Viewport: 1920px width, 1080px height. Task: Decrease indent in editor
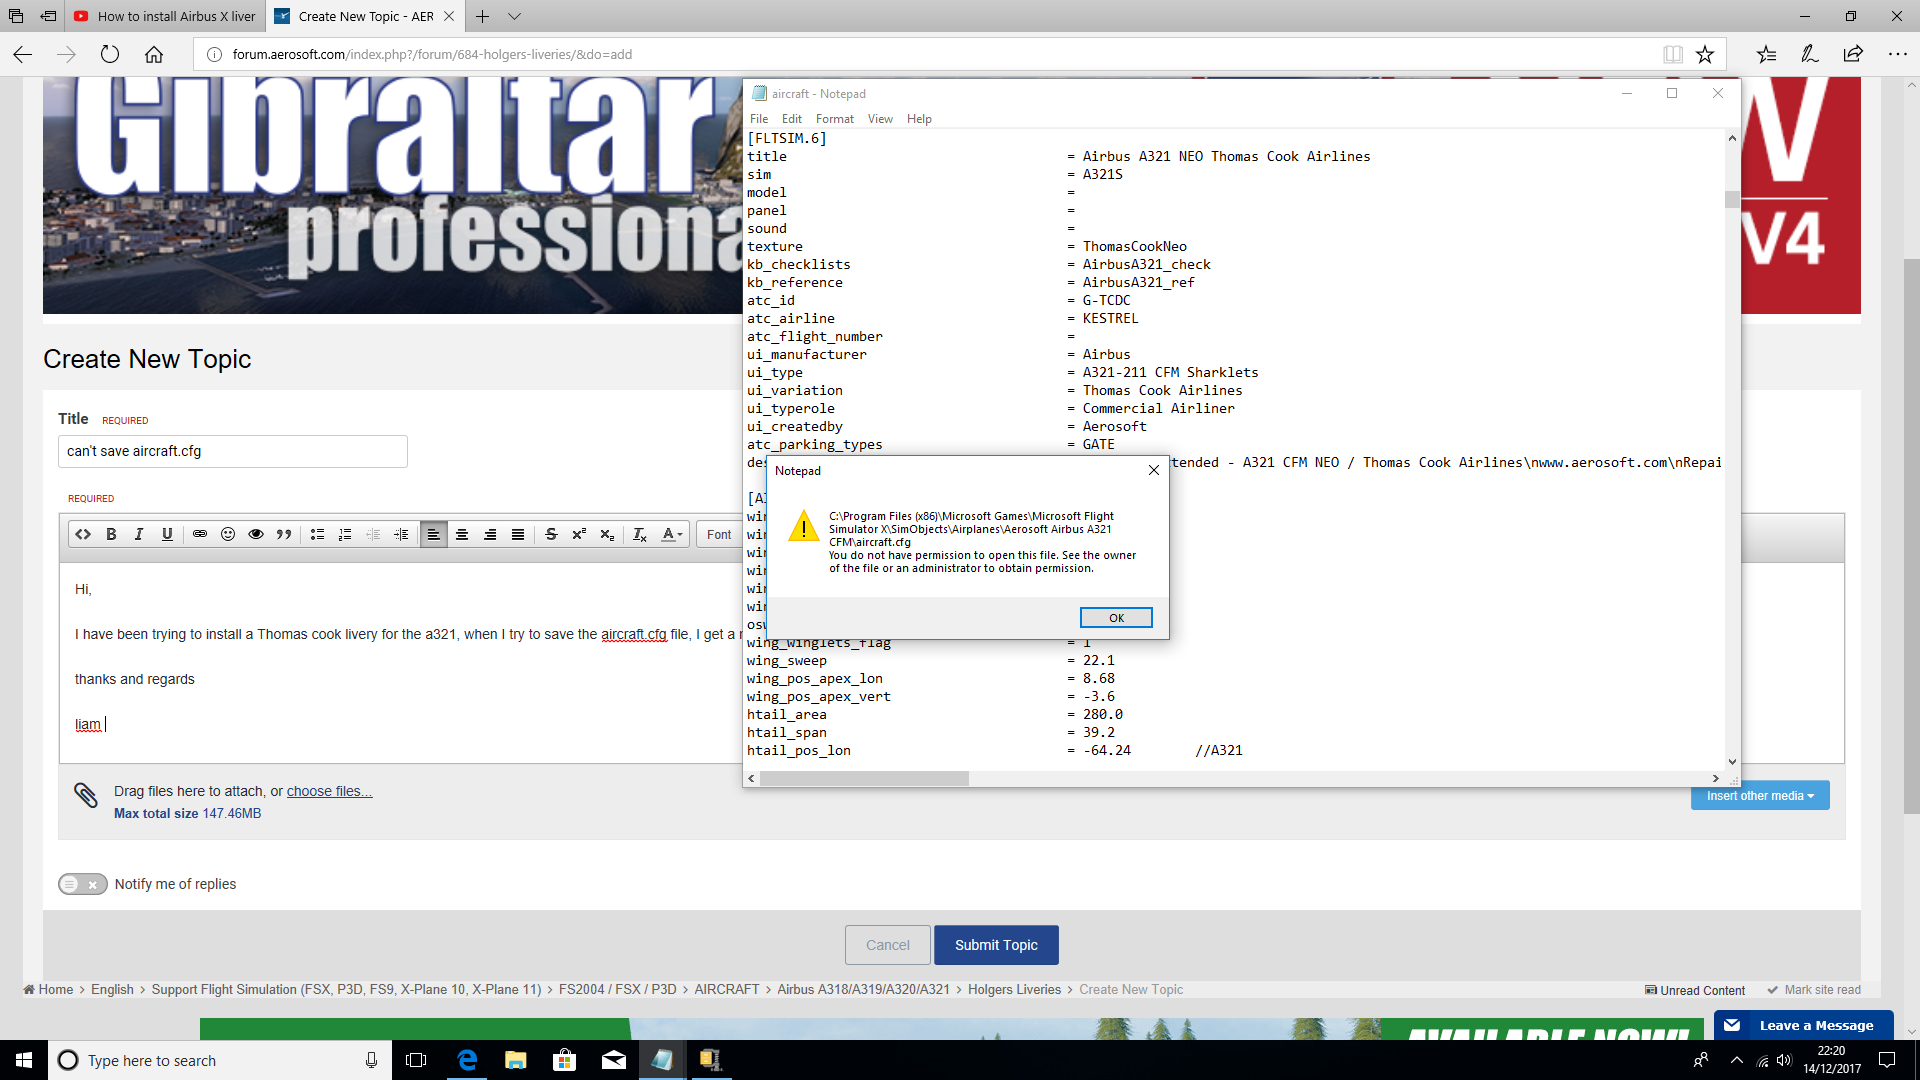tap(373, 535)
